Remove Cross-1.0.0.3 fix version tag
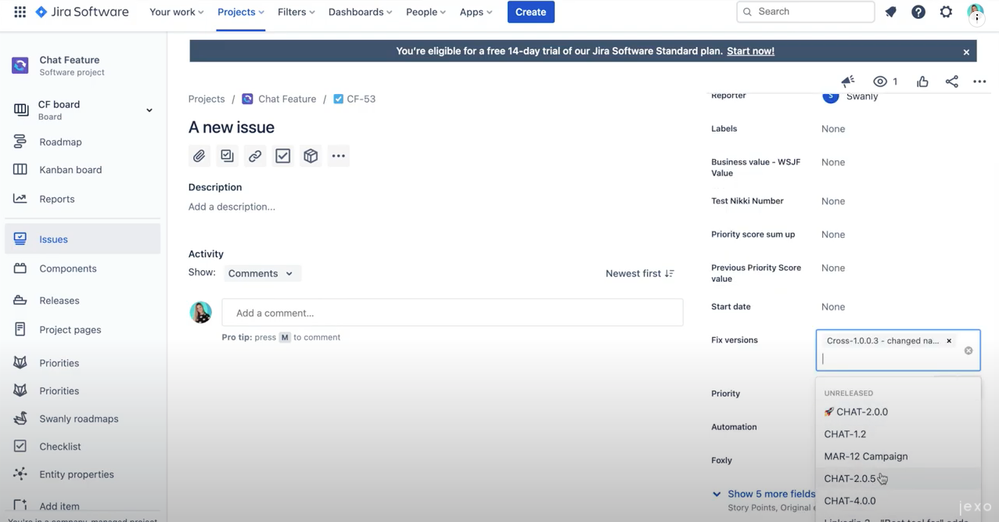 [x=949, y=341]
